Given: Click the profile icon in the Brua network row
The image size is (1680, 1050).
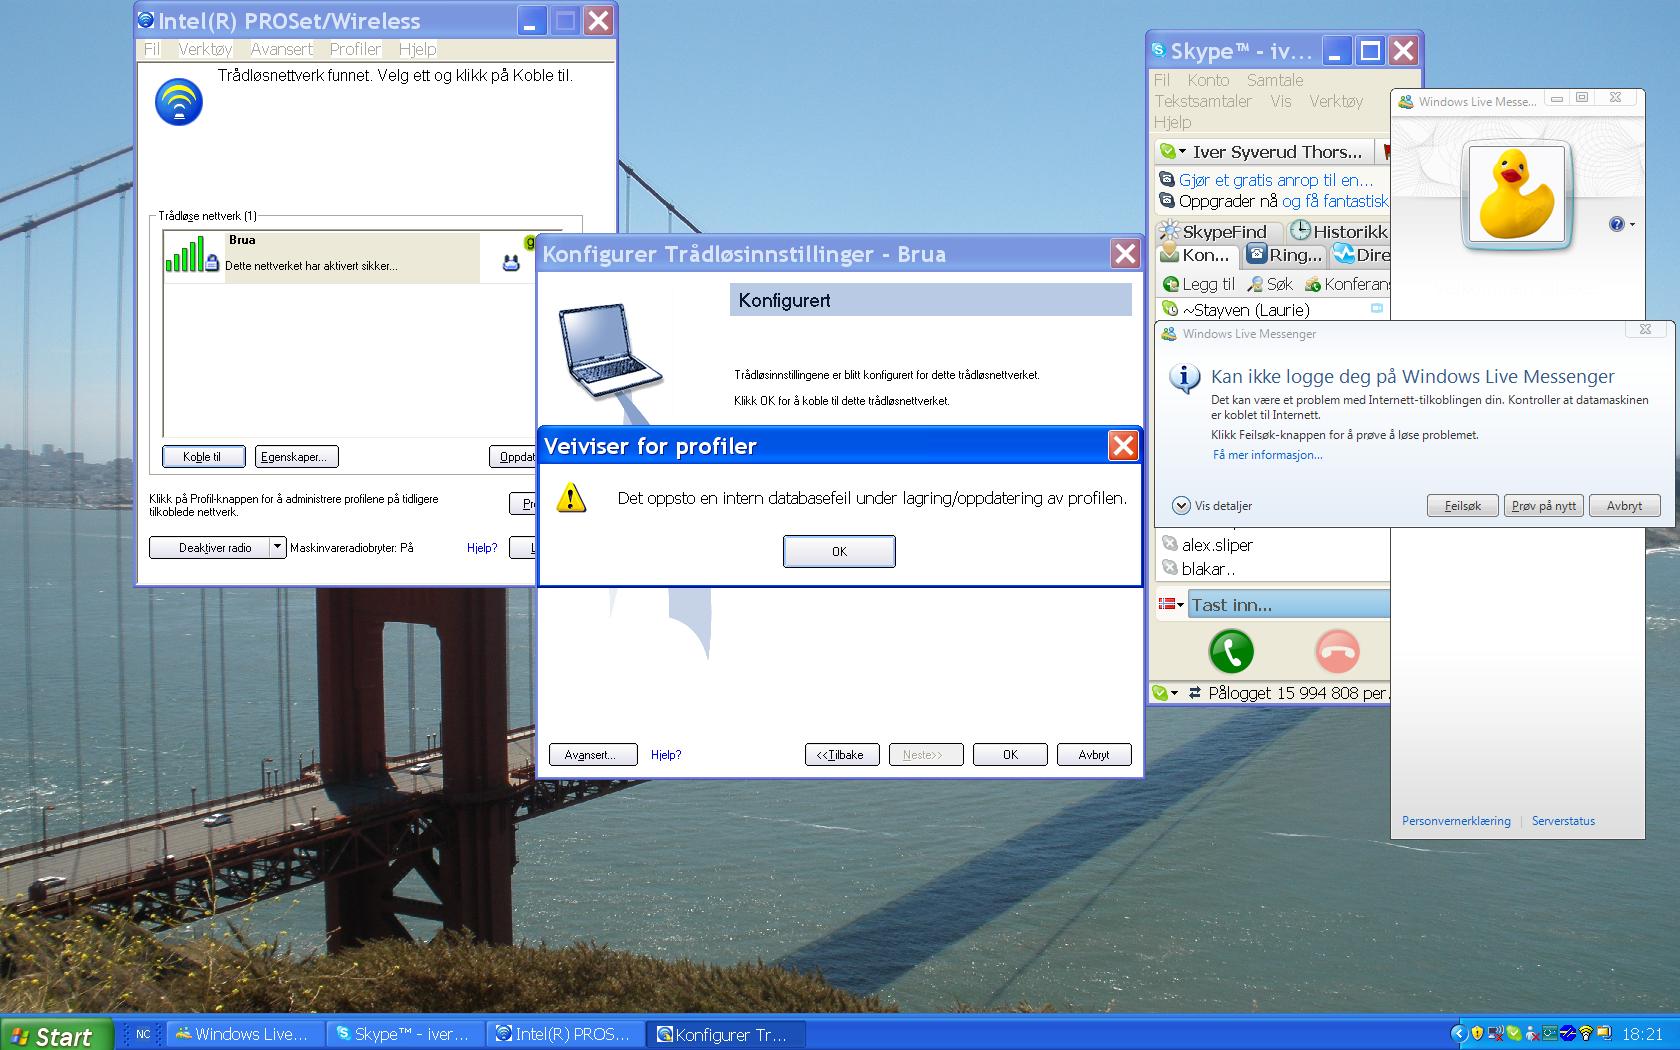Looking at the screenshot, I should [511, 263].
